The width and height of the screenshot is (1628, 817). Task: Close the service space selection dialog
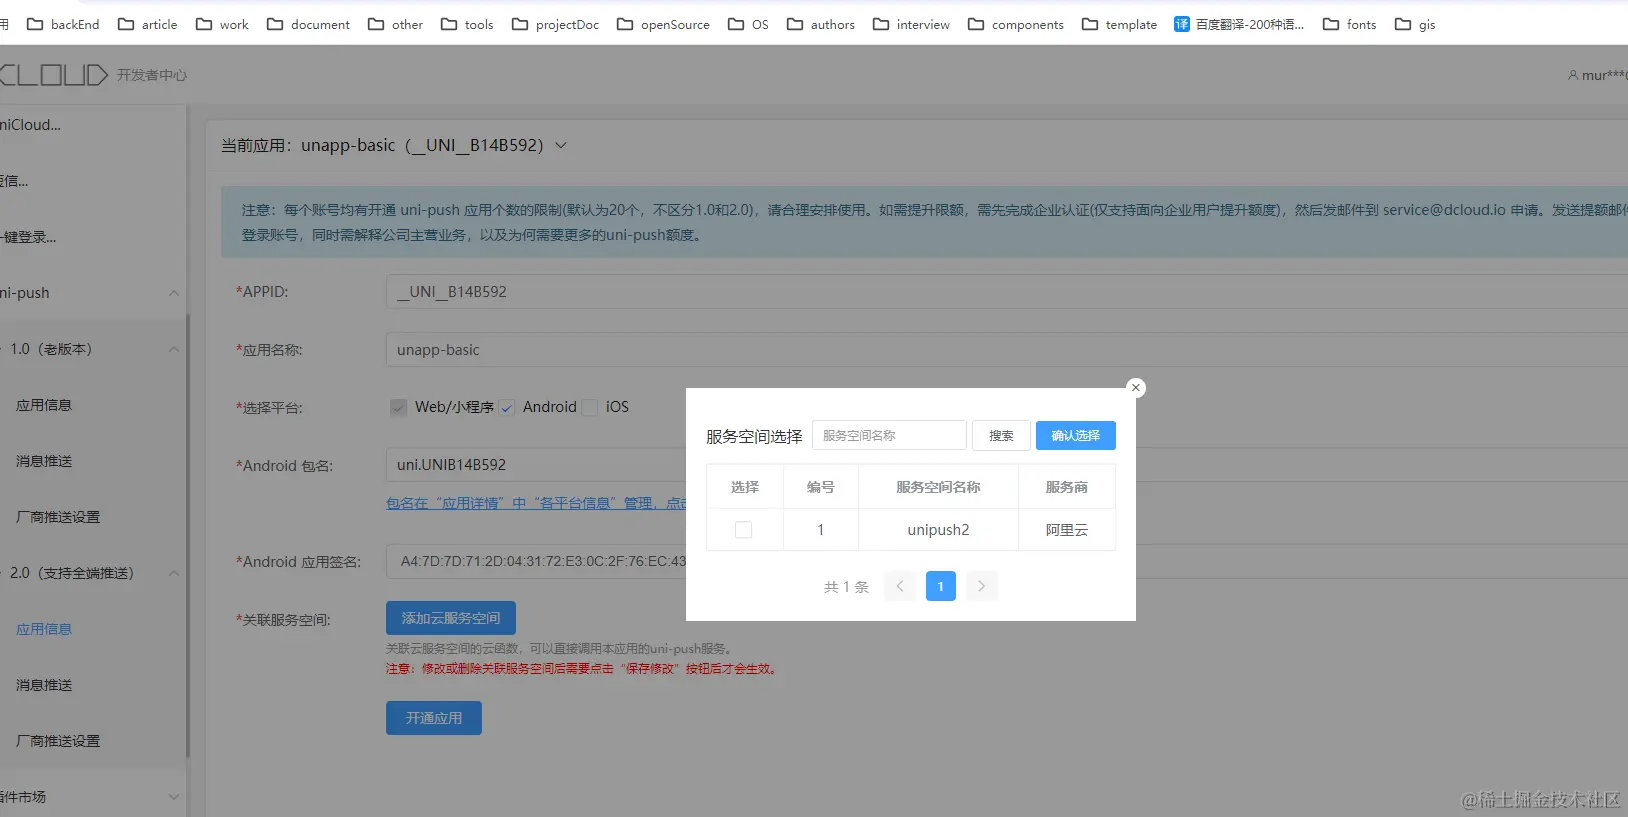(1135, 388)
